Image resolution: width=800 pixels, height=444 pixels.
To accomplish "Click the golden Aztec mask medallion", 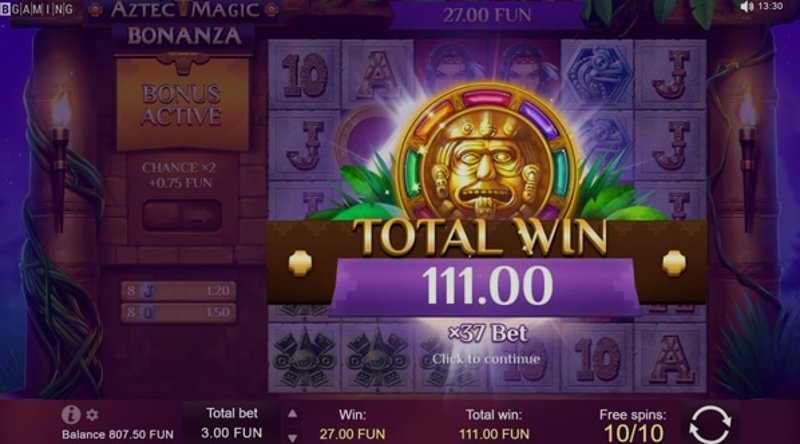I will 487,153.
